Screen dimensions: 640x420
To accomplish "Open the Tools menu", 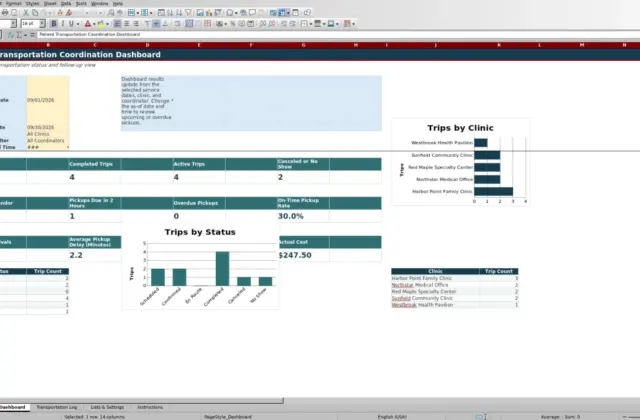I will point(81,3).
